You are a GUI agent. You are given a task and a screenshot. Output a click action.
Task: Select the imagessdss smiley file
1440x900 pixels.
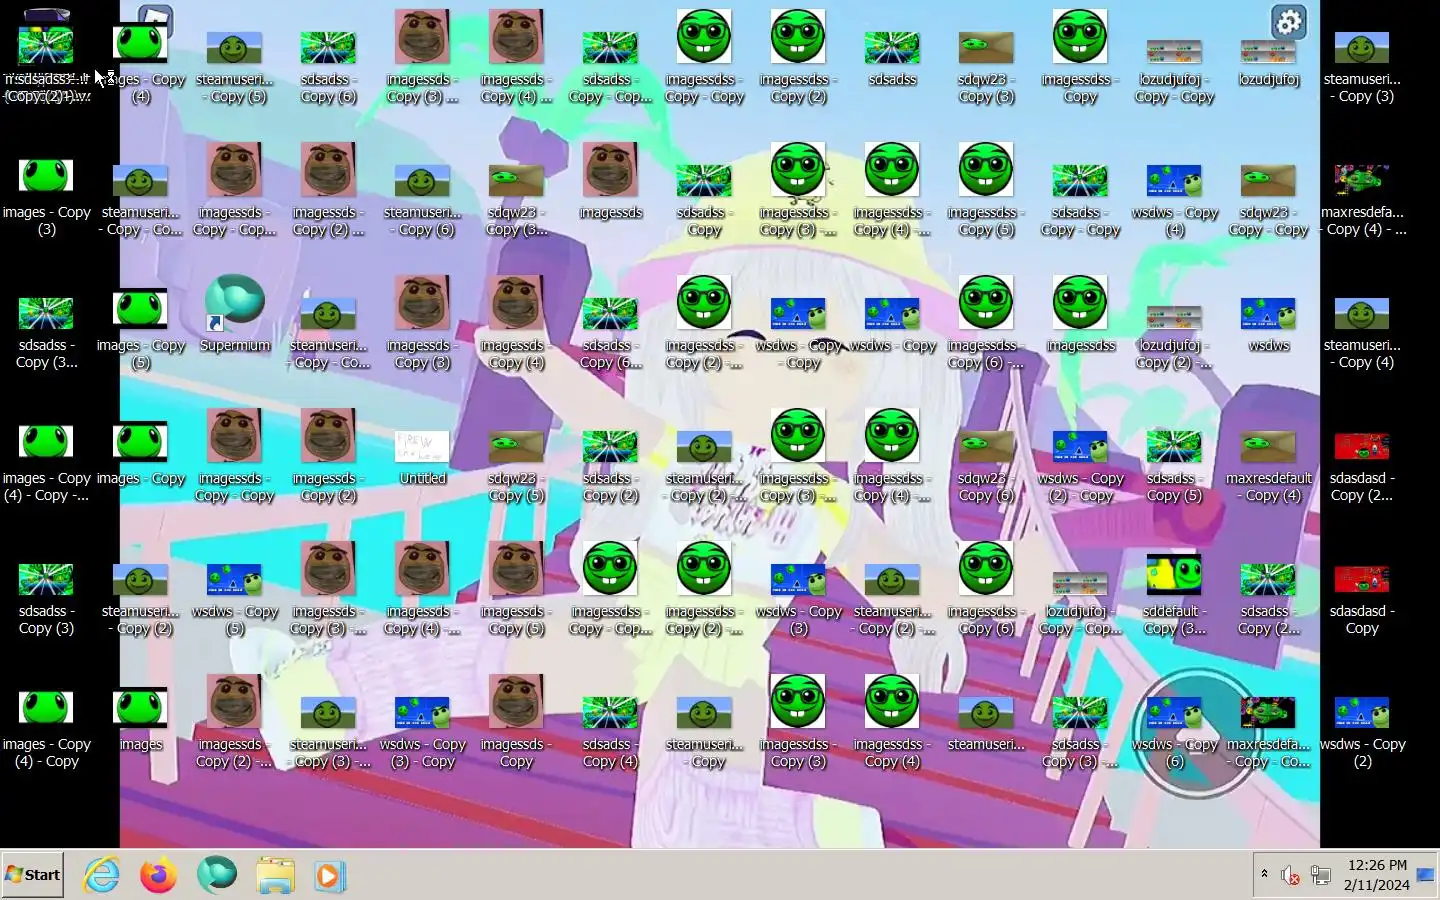point(1081,314)
